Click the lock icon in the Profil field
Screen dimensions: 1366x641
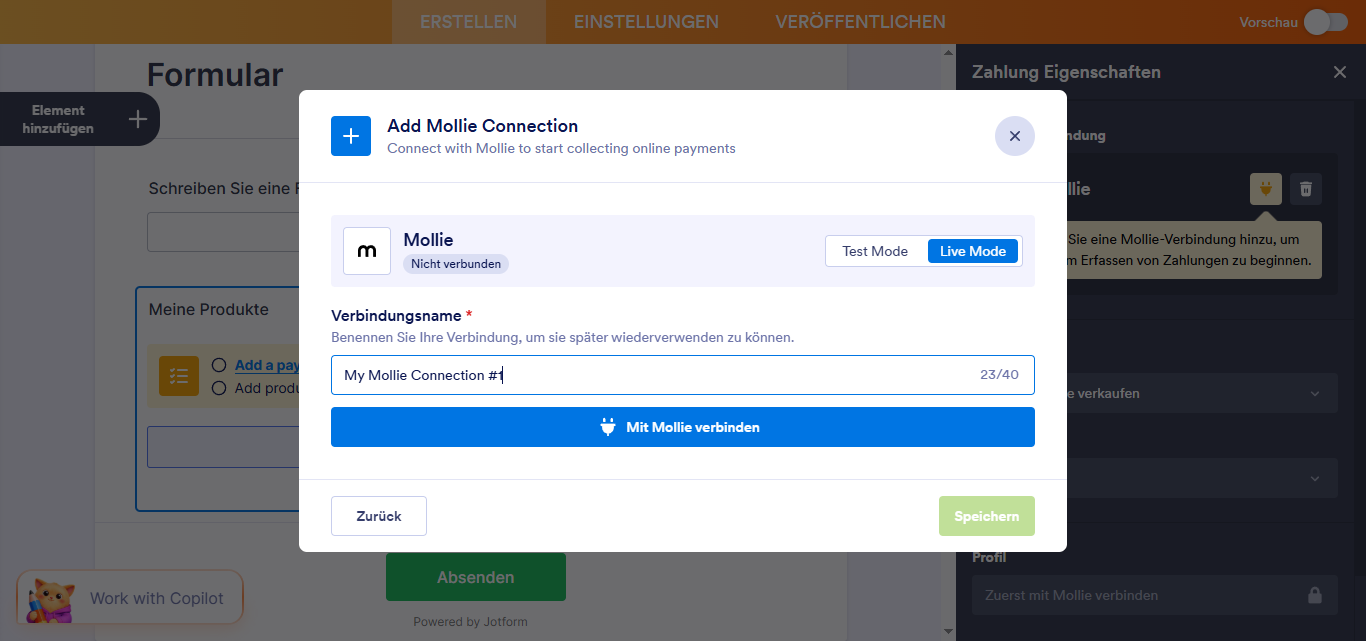[x=1314, y=594]
